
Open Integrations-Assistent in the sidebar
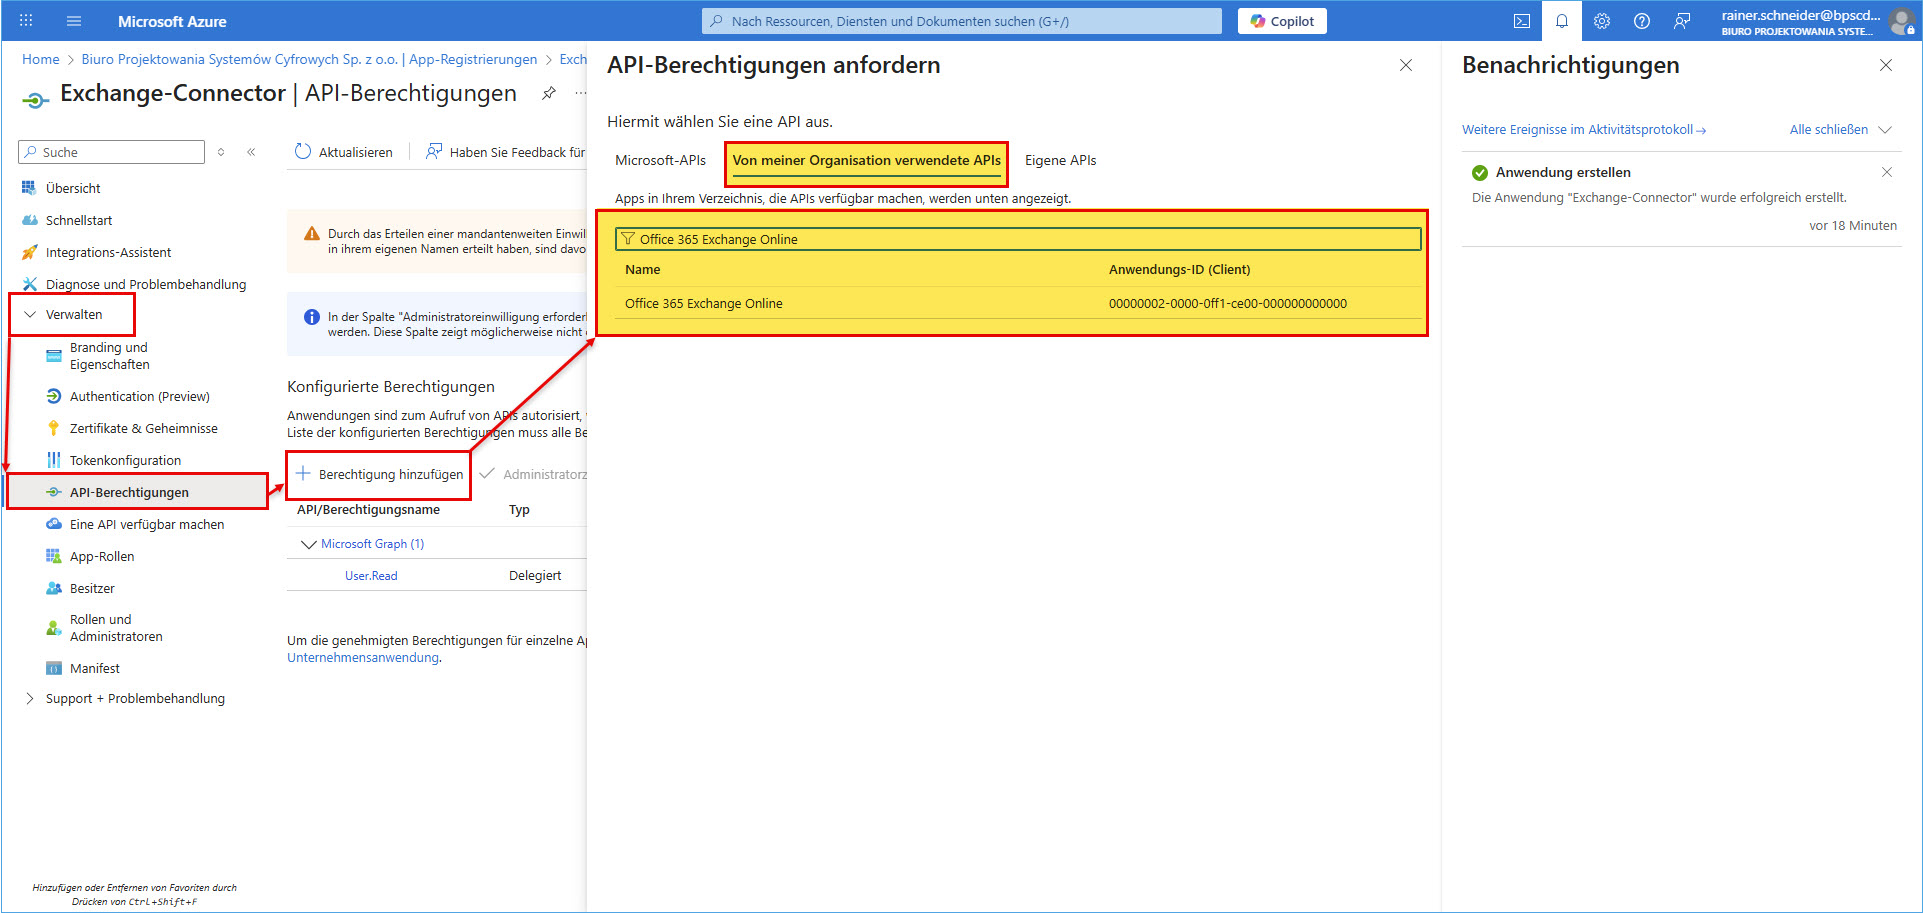108,252
